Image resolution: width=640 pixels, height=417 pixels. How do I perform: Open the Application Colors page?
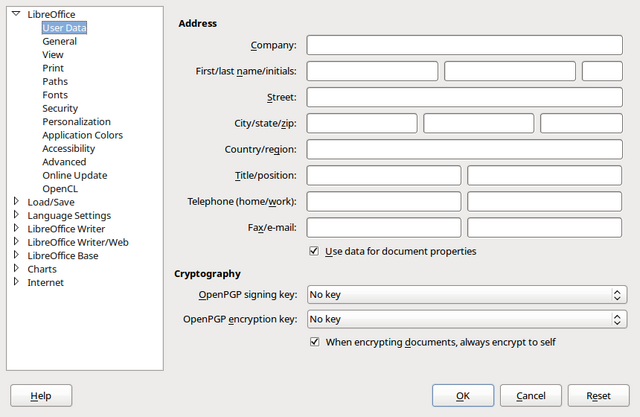coord(82,135)
